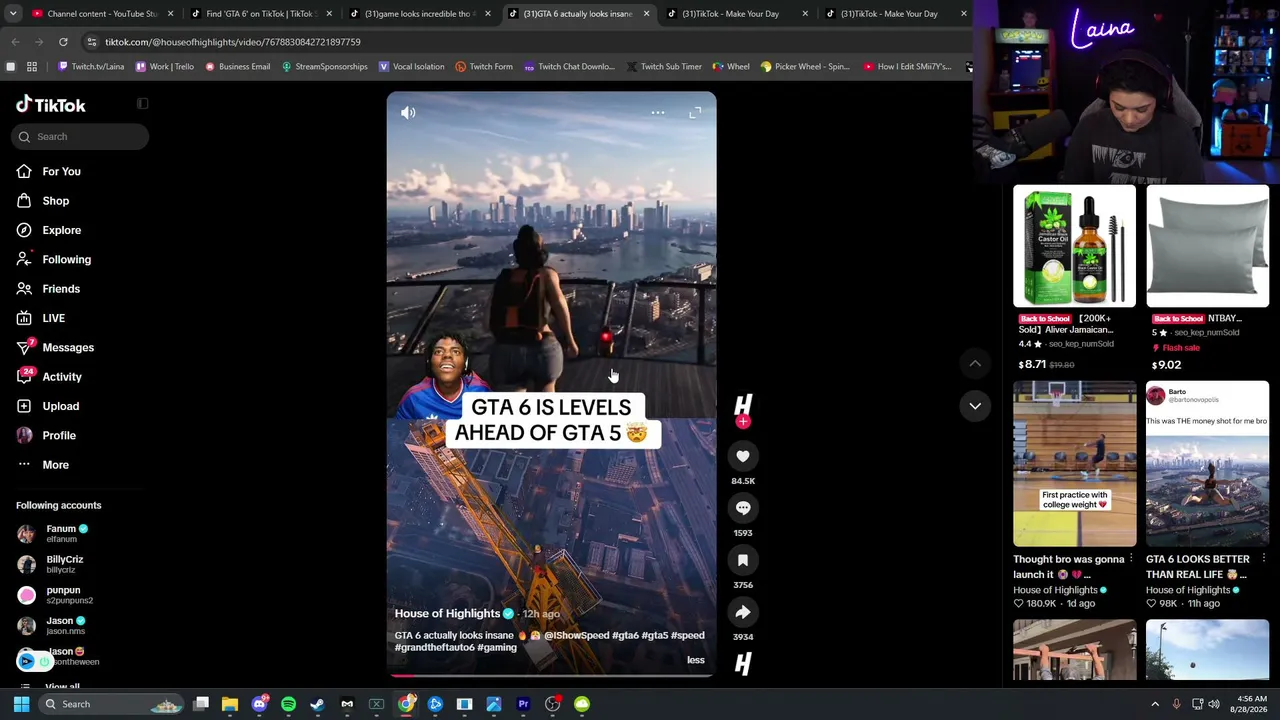Click the TikTok logo
The width and height of the screenshot is (1280, 720).
pyautogui.click(x=51, y=105)
